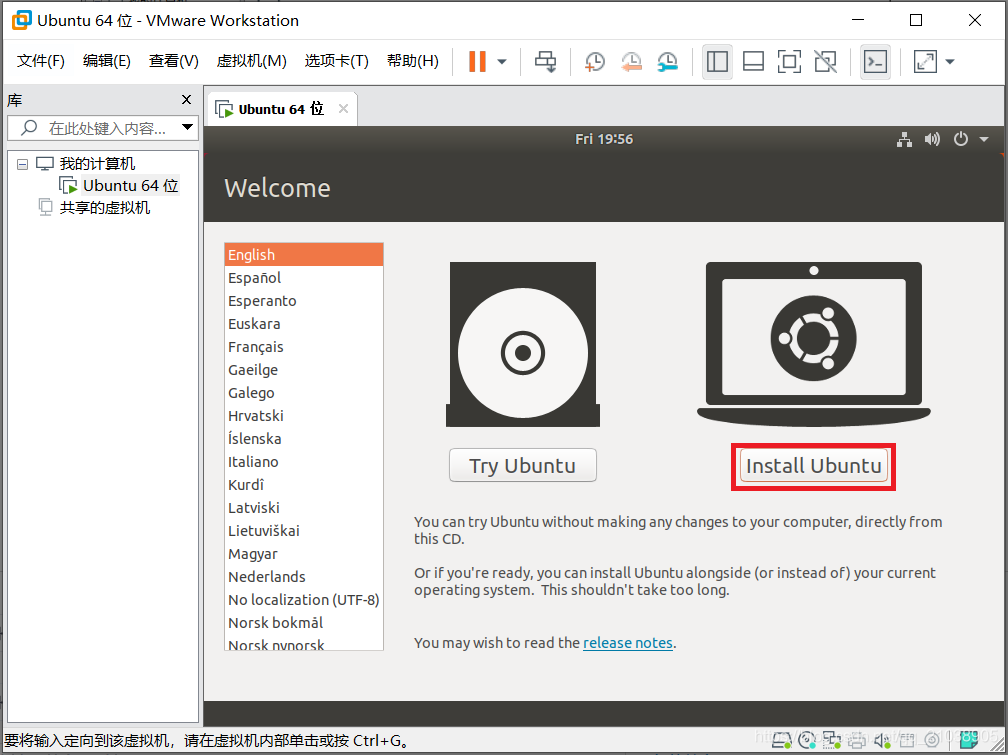
Task: Open the 帮助(H) menu
Action: pyautogui.click(x=413, y=61)
